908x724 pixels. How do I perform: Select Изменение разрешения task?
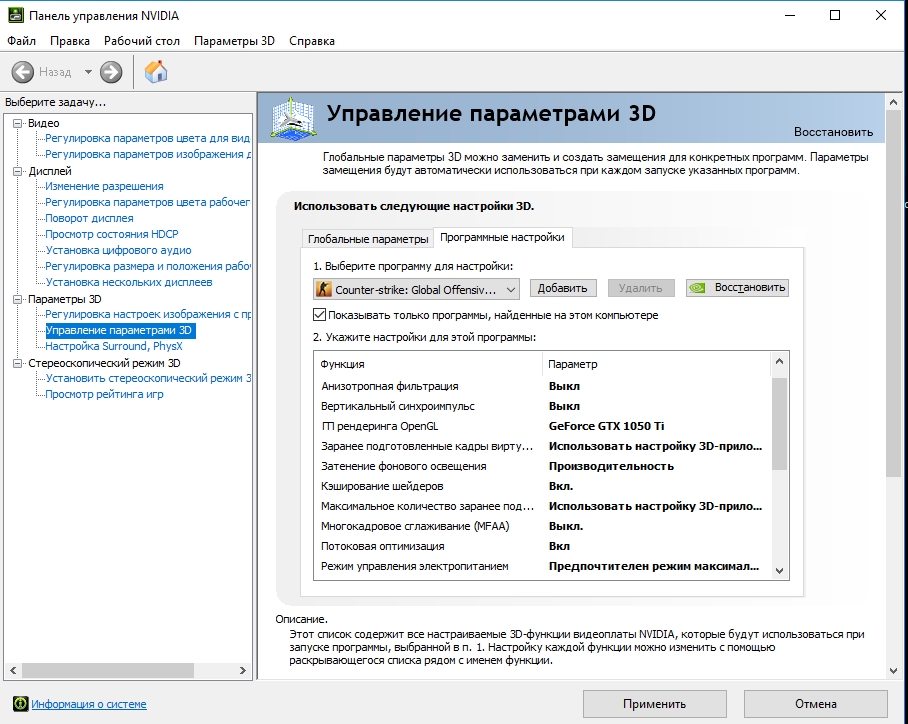[x=104, y=187]
